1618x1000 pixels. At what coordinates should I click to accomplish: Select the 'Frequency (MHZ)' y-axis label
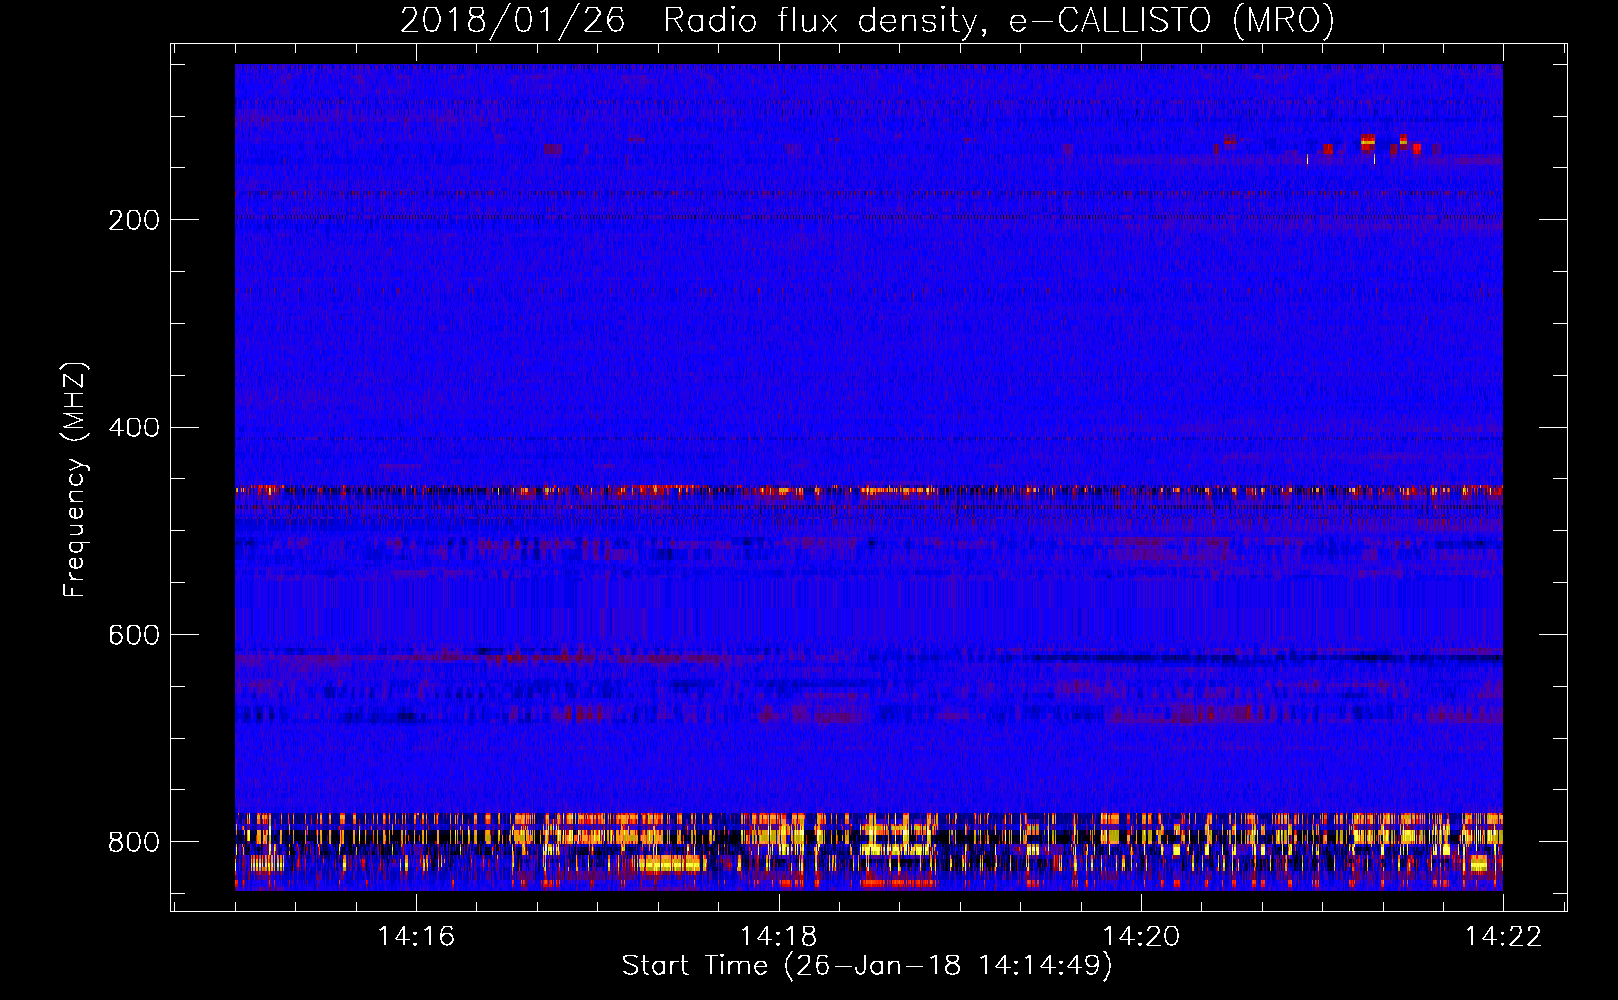click(x=76, y=480)
